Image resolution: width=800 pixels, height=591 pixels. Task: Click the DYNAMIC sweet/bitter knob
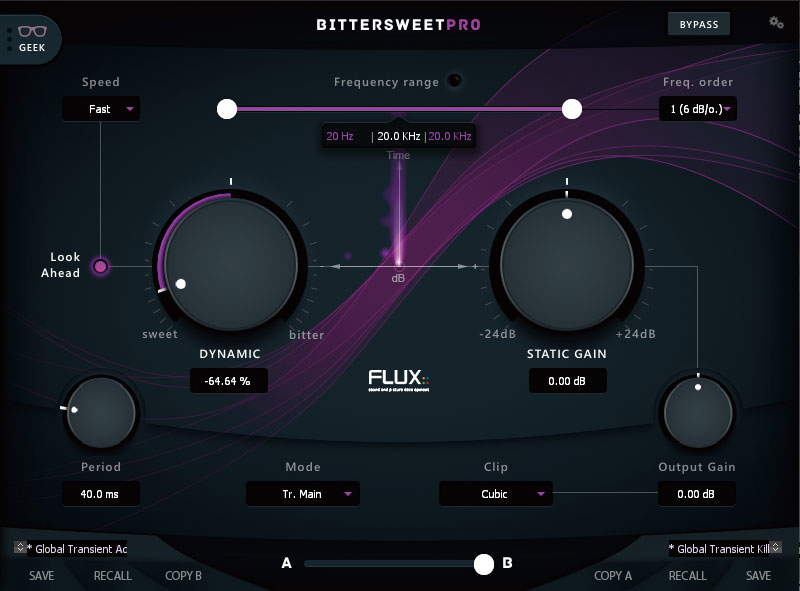pyautogui.click(x=231, y=265)
